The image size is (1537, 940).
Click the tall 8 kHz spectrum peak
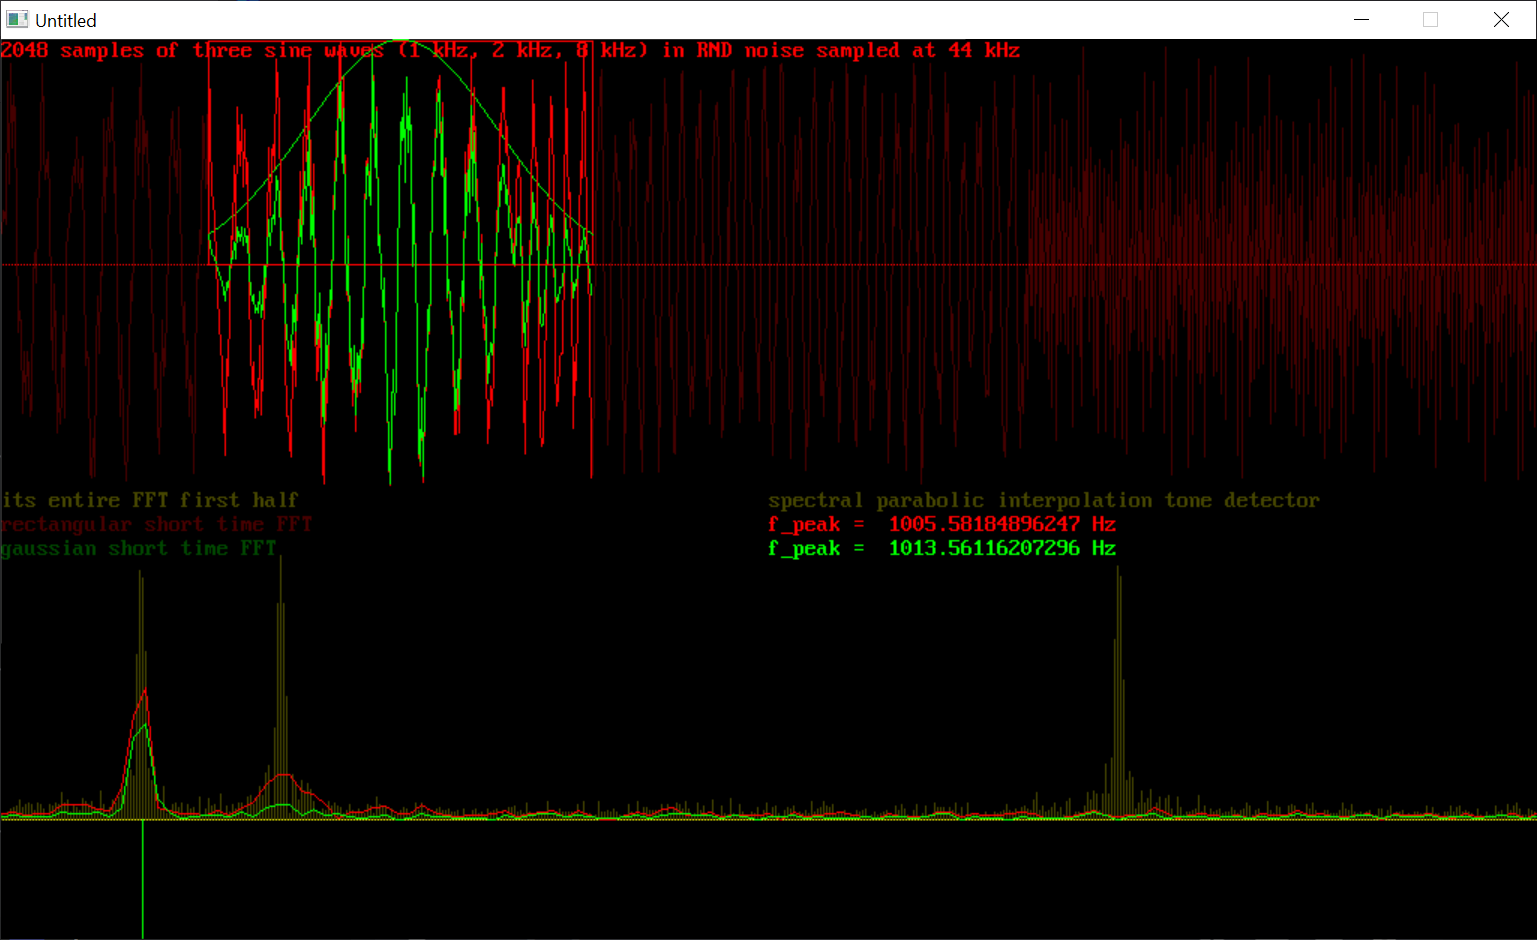point(1118,620)
